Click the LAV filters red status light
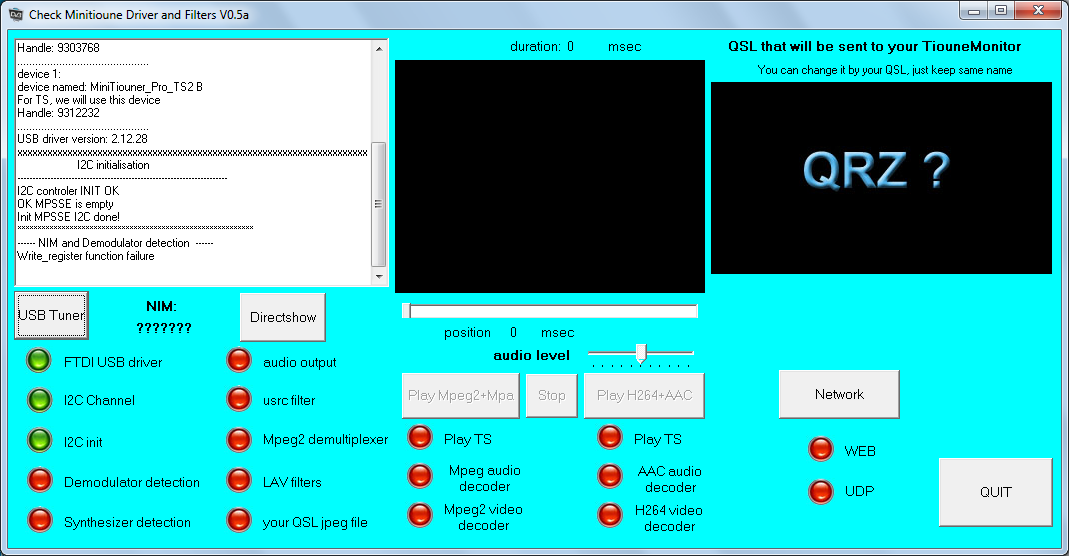Viewport: 1069px width, 556px height. tap(239, 480)
